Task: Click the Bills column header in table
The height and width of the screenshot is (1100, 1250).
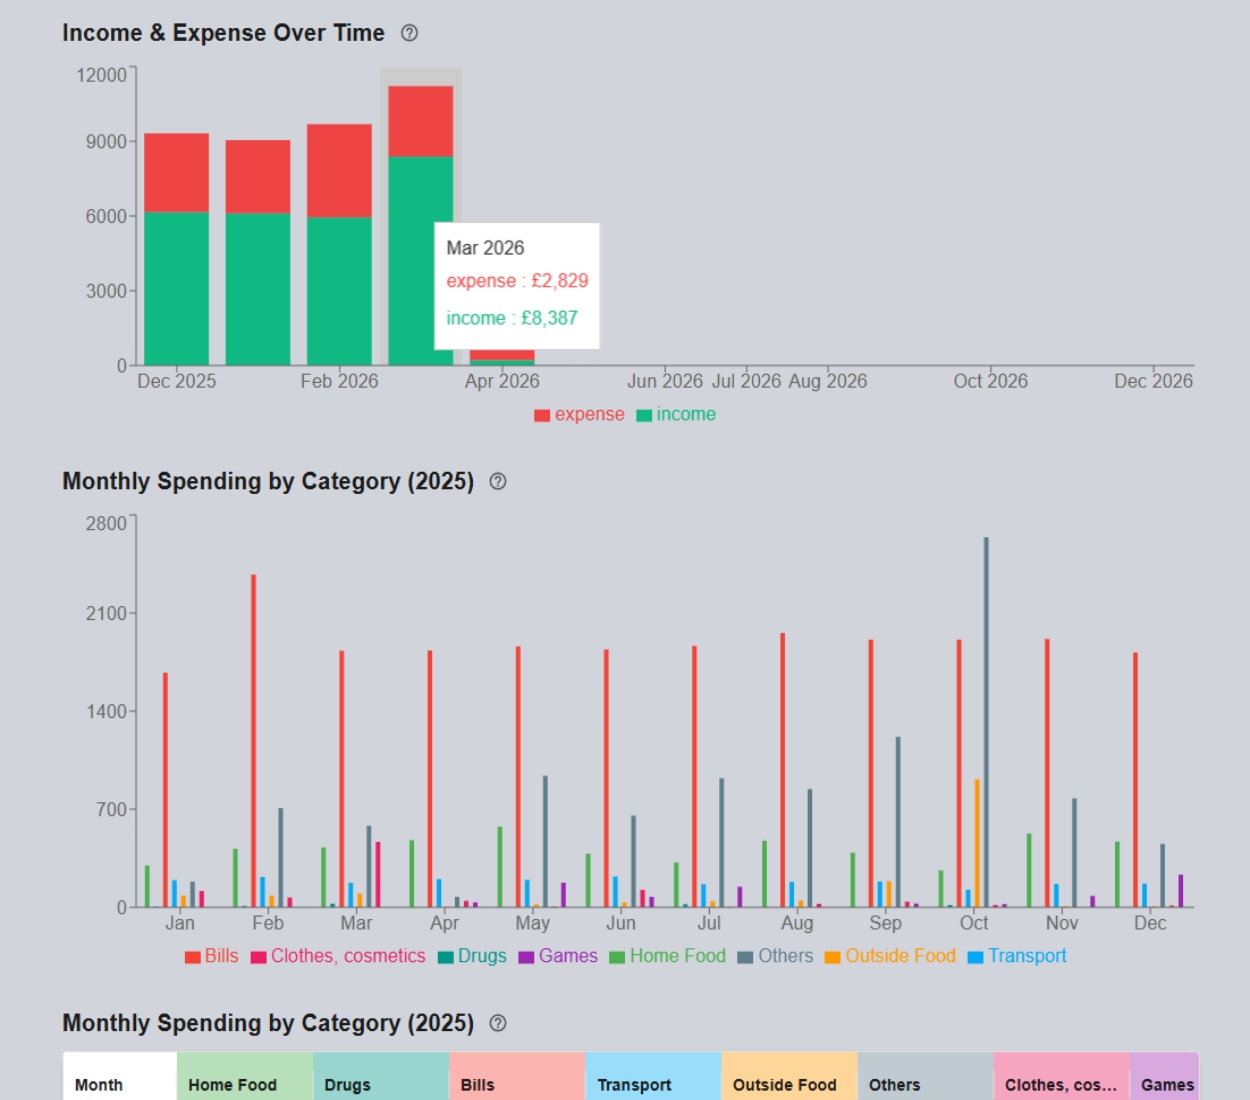Action: tap(517, 1077)
